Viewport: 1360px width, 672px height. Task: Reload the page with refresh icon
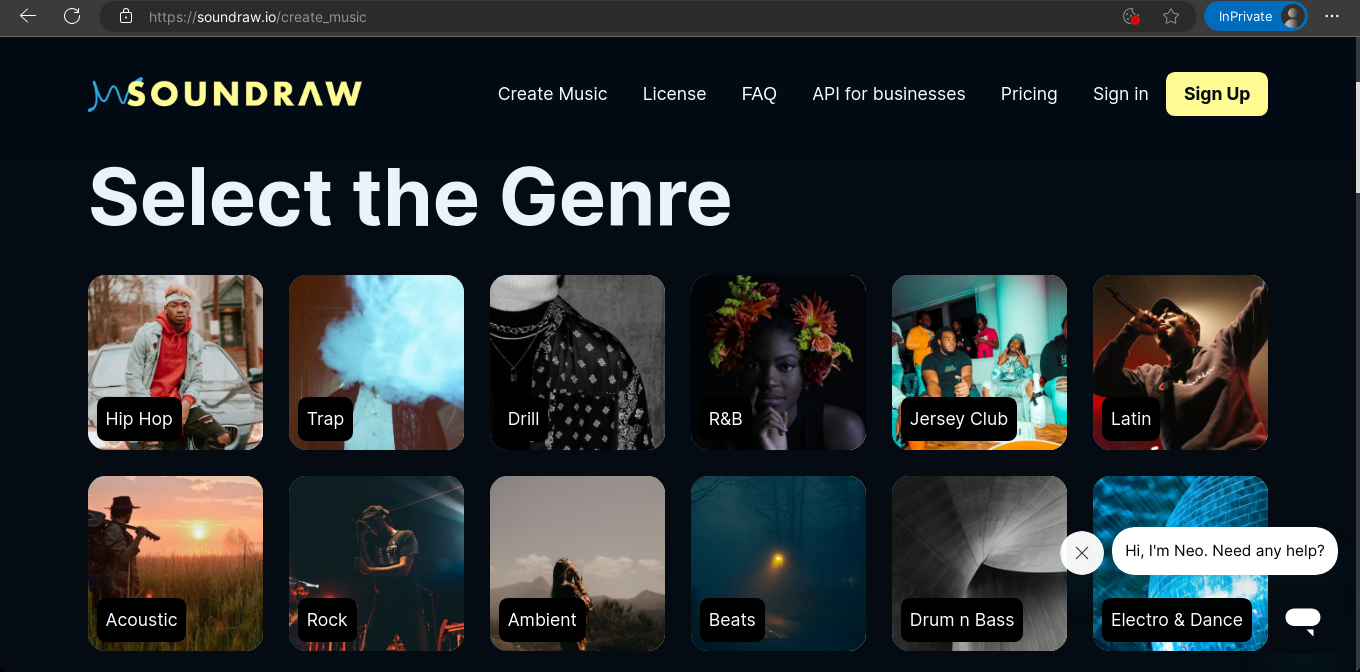click(72, 16)
